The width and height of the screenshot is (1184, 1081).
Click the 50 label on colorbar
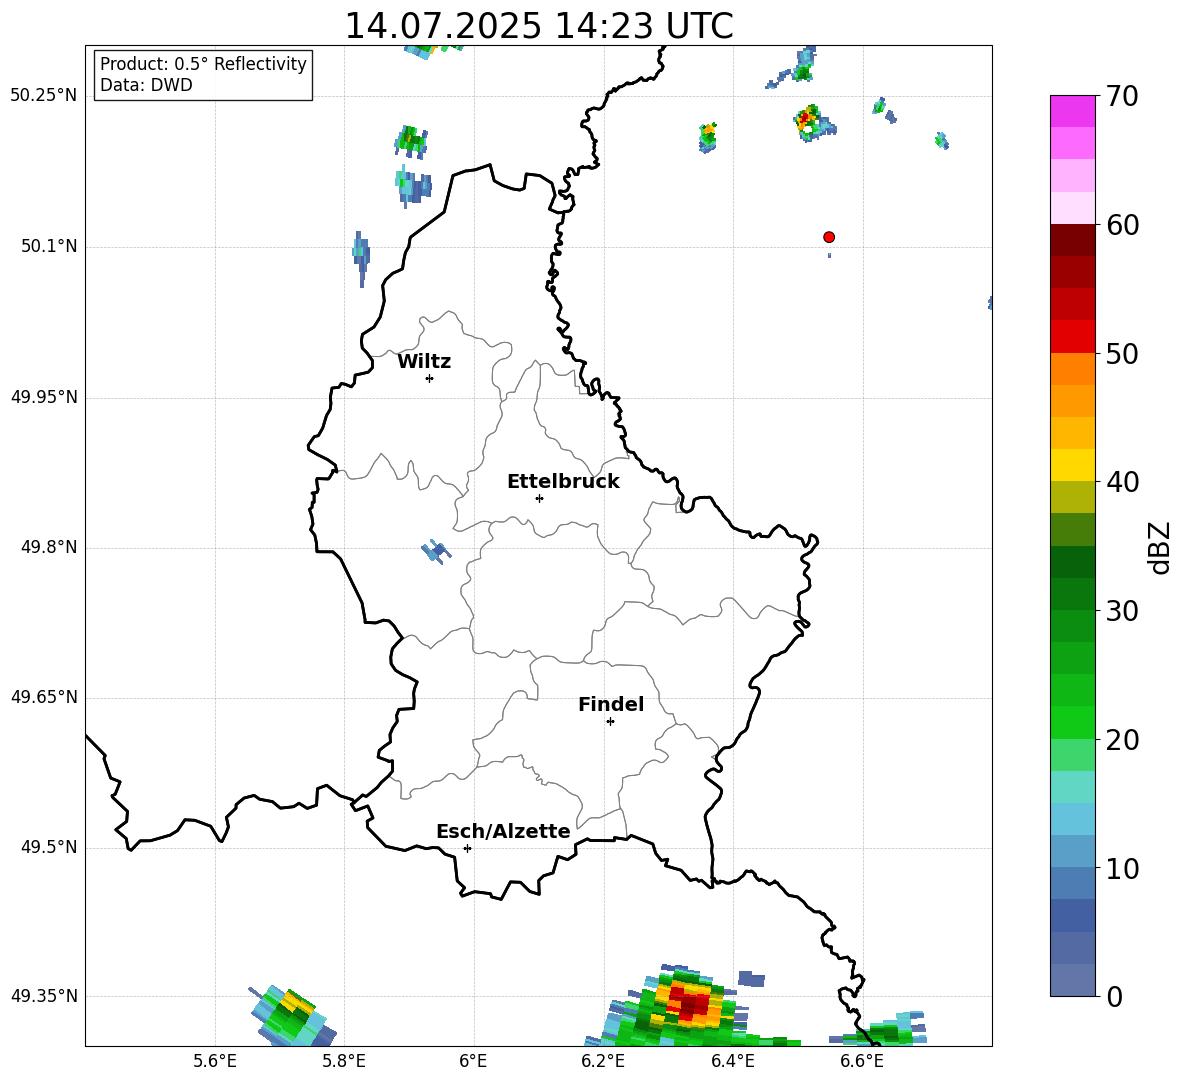tap(1122, 353)
